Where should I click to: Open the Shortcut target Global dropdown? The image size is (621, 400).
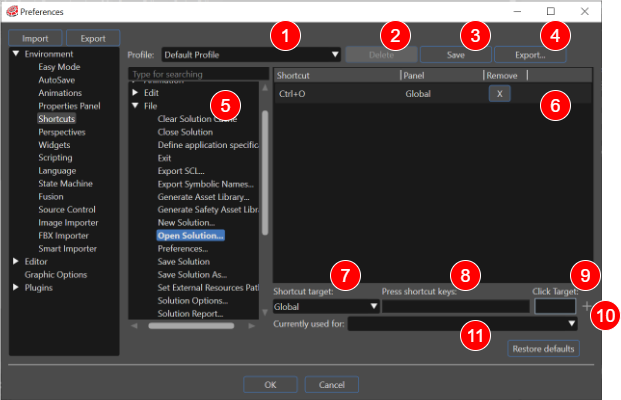point(326,307)
